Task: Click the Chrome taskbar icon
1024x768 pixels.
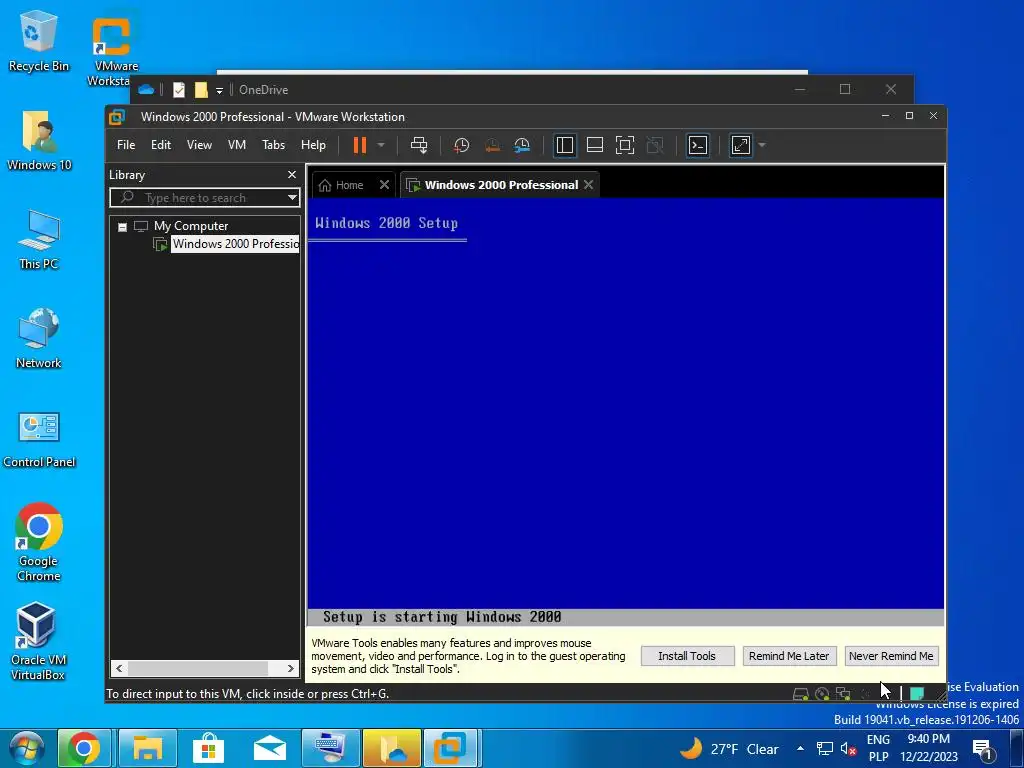Action: [84, 748]
